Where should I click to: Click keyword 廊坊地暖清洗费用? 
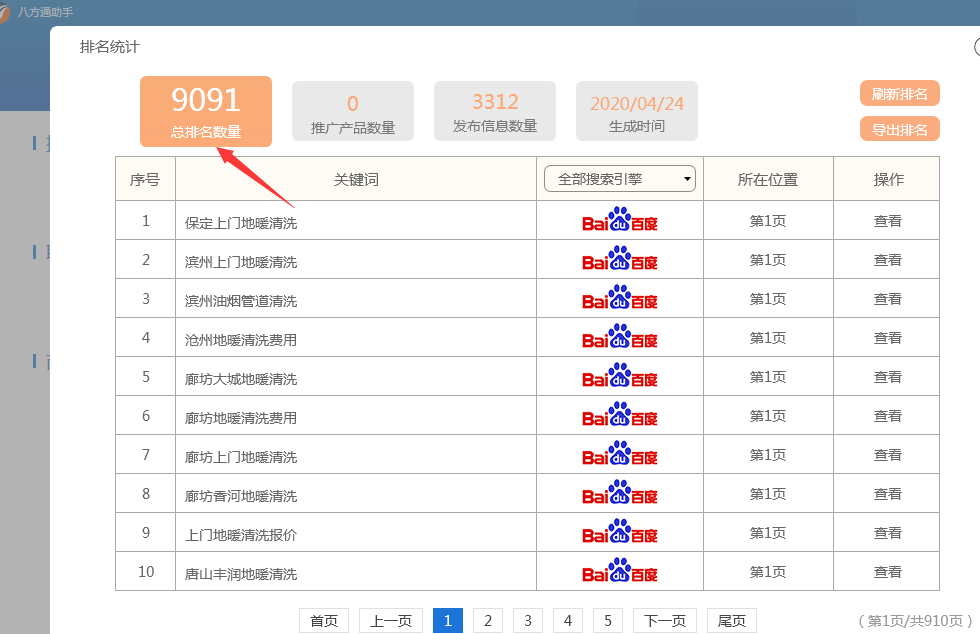point(241,418)
